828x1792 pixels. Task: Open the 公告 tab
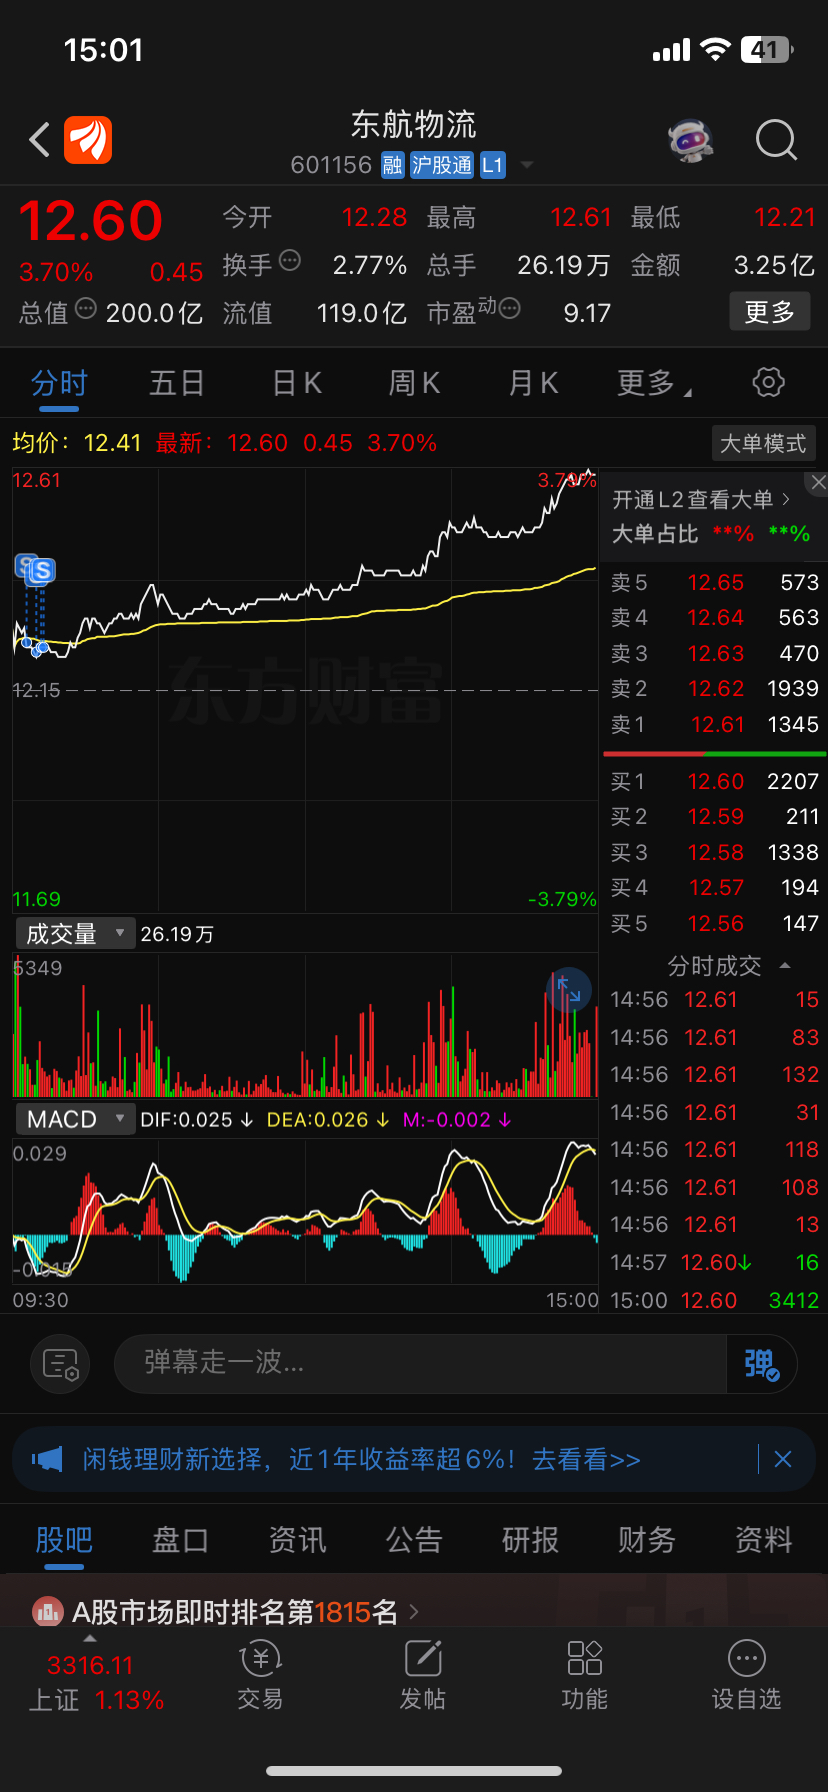click(414, 1540)
